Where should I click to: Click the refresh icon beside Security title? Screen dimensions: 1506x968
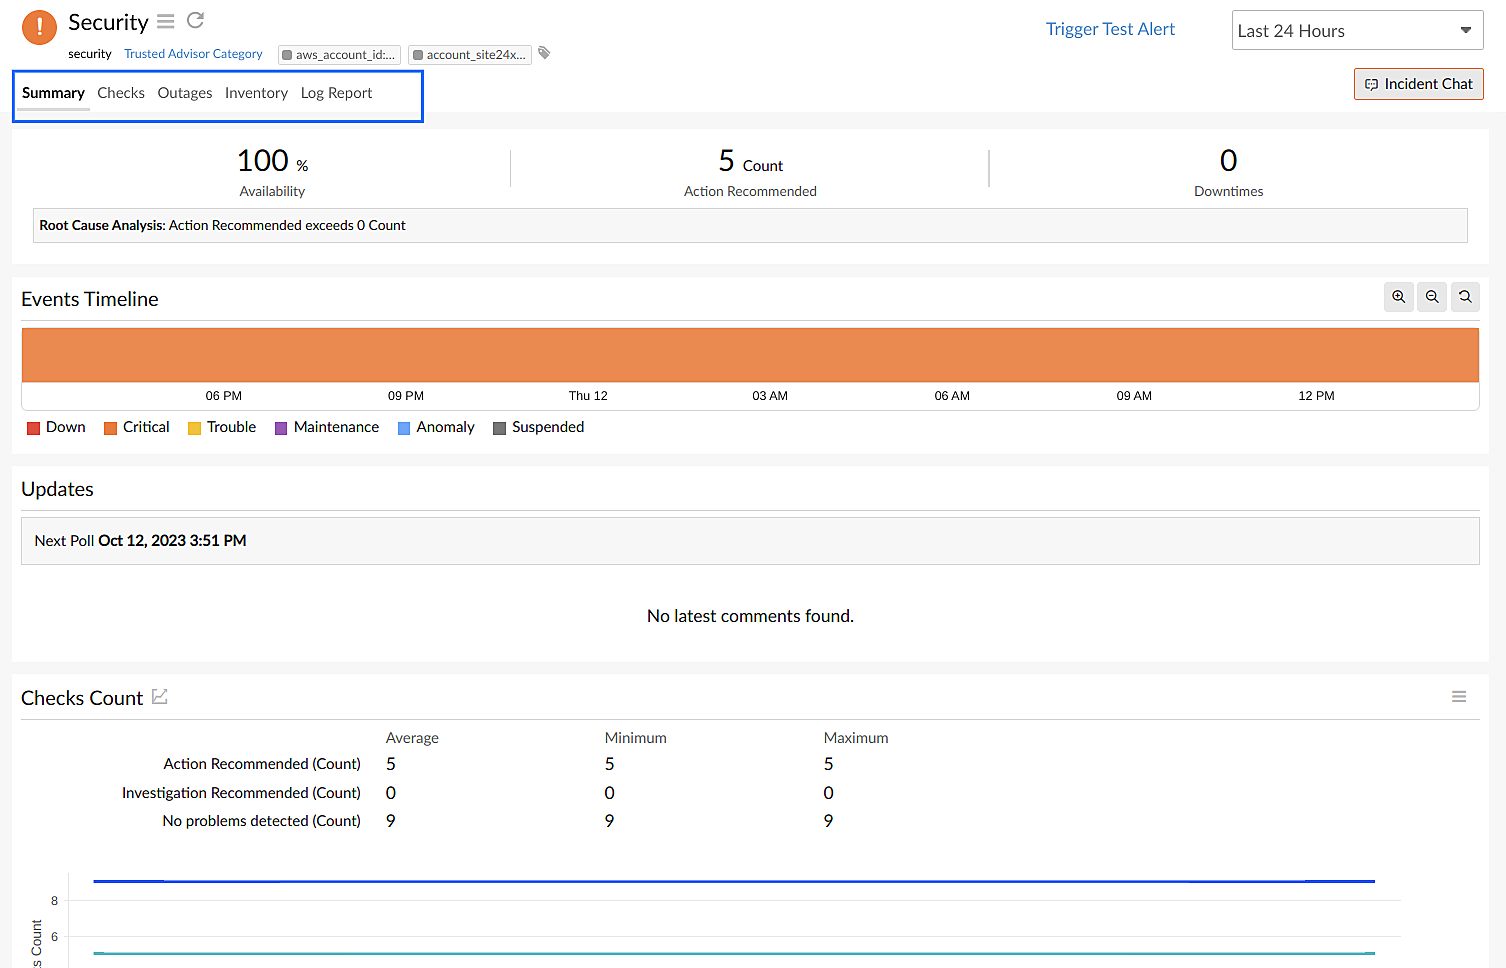pyautogui.click(x=194, y=20)
